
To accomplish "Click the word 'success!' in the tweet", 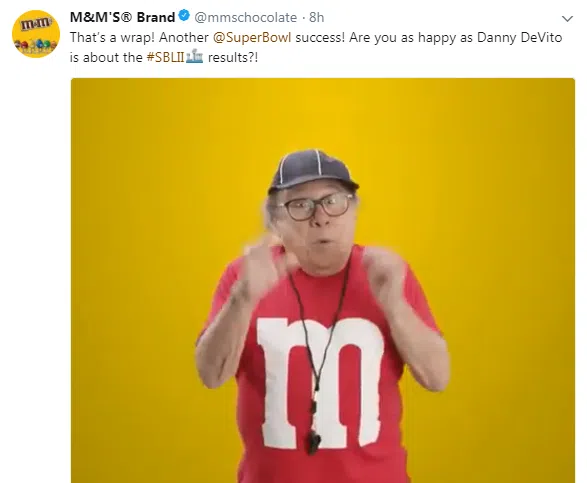I will tap(320, 37).
